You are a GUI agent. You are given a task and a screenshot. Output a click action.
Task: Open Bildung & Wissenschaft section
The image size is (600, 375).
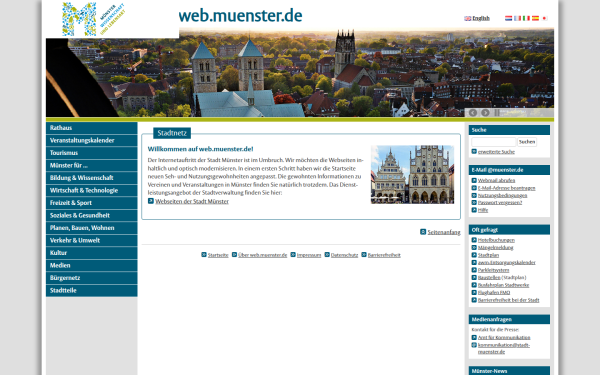click(x=91, y=178)
